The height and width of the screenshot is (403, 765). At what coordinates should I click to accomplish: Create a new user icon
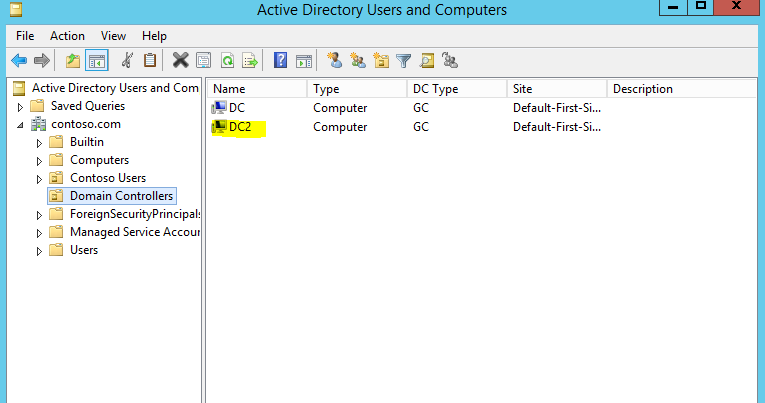(x=334, y=60)
